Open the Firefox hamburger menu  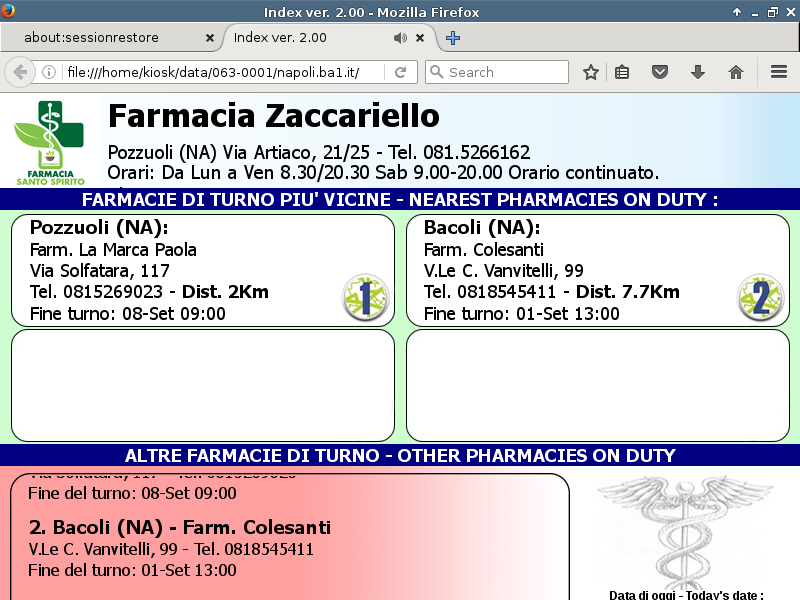[x=779, y=72]
